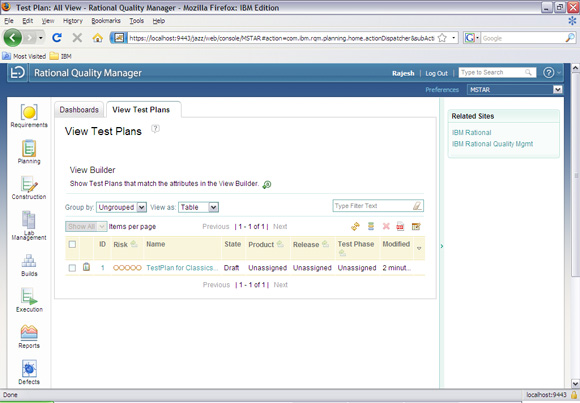580x403 pixels.
Task: Click the View Builder edit query icon
Action: coord(267,184)
